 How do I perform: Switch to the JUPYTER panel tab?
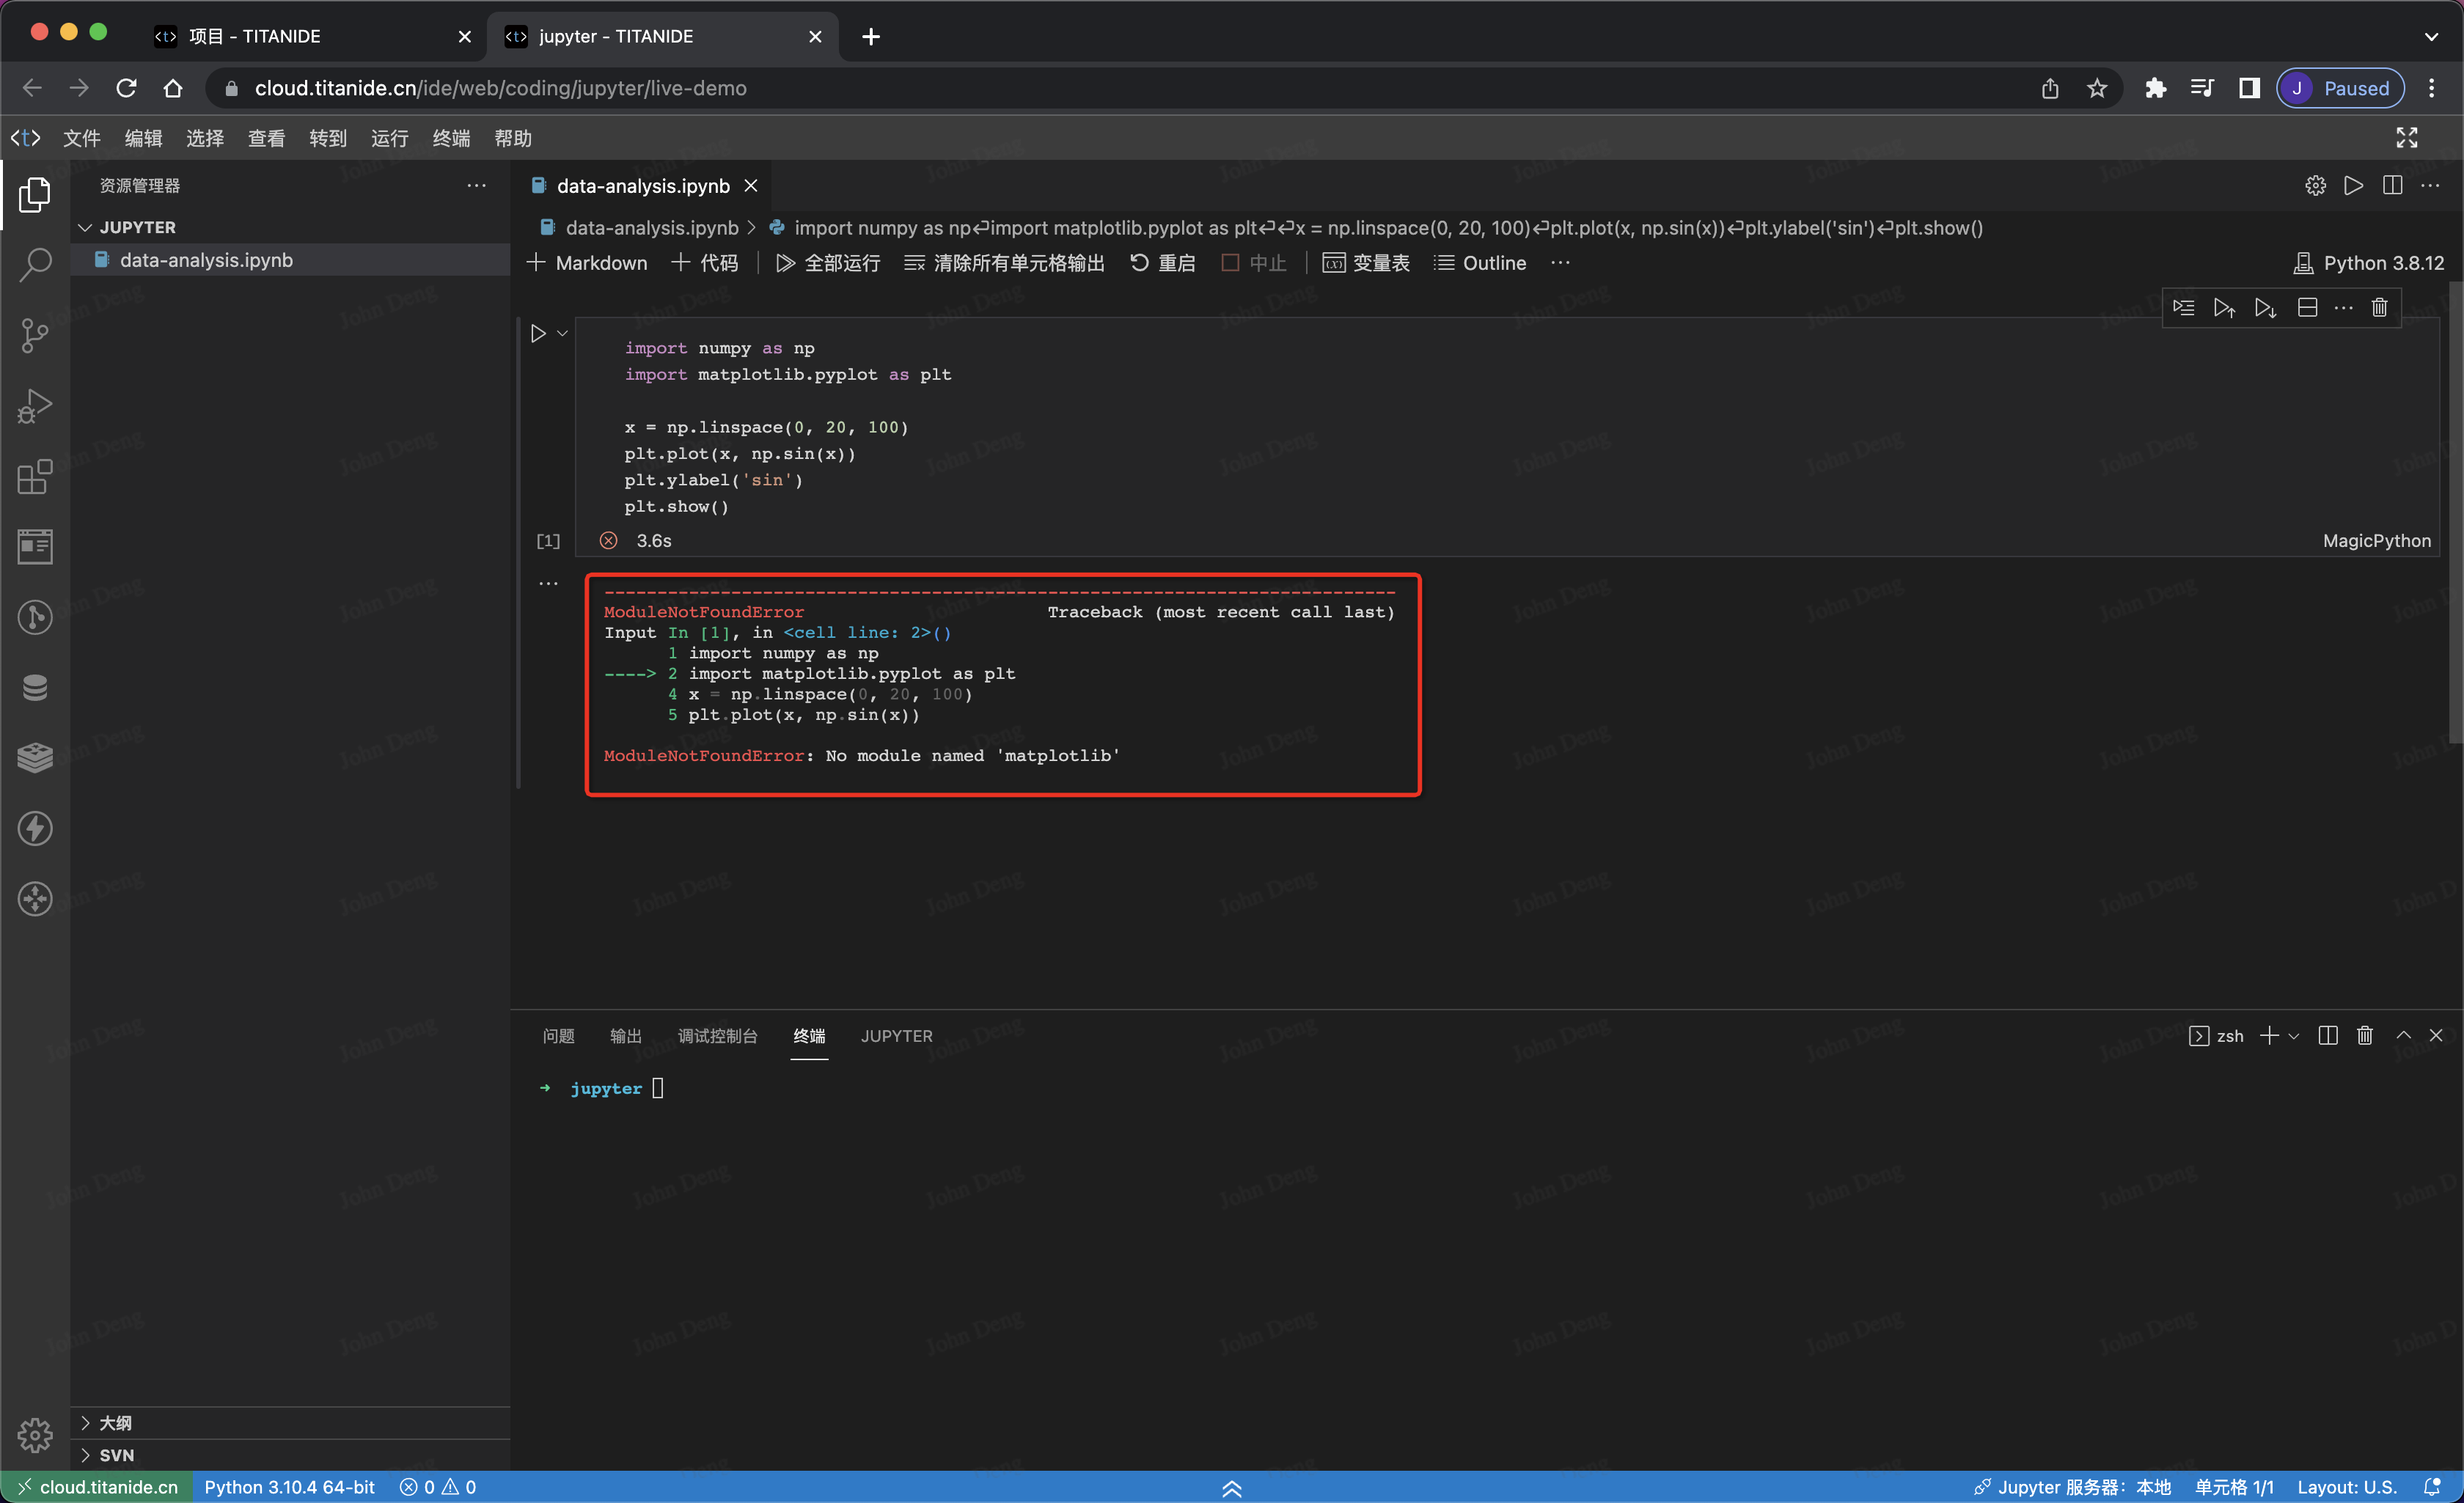tap(896, 1036)
